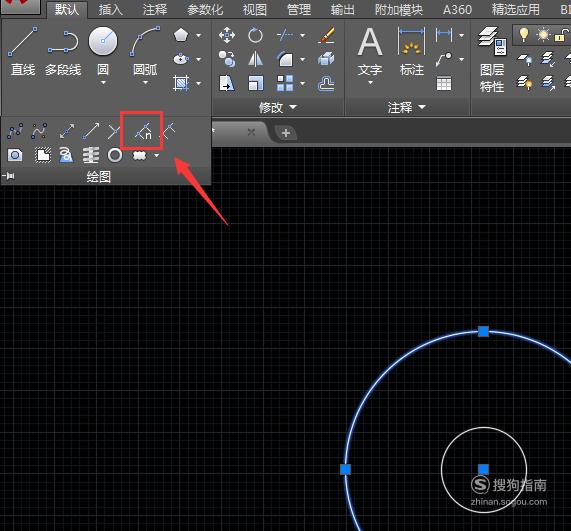
Task: Click the donut tool
Action: tap(115, 156)
